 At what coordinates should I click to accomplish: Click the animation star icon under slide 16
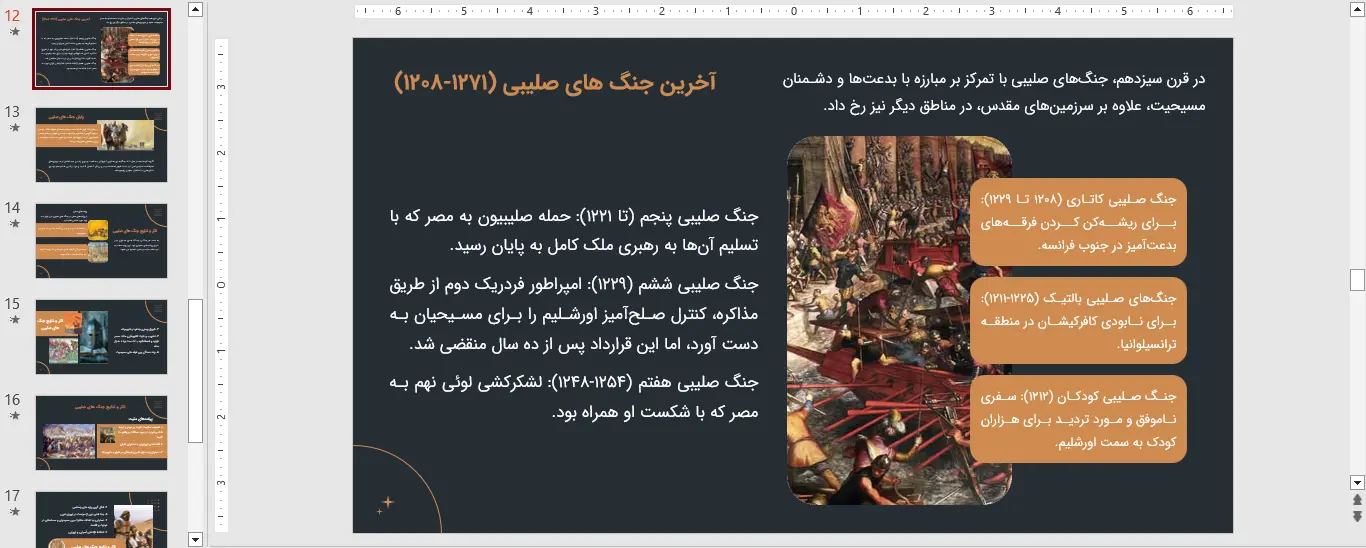pos(14,416)
